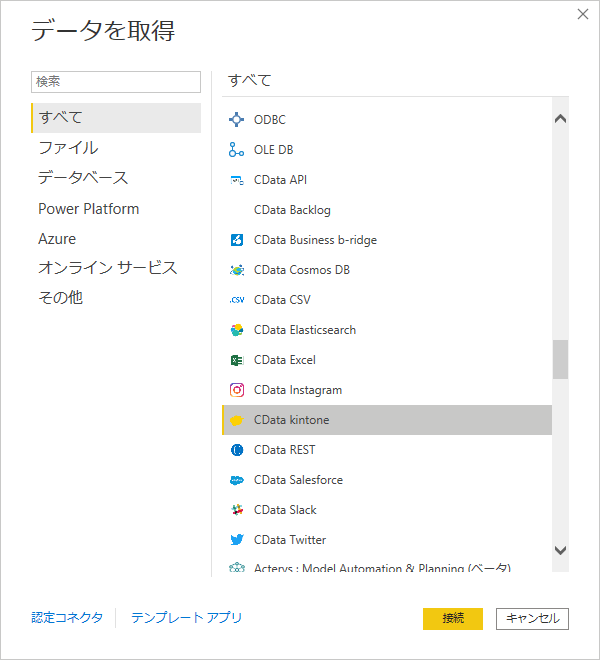600x660 pixels.
Task: Select the CData Slack entry
Action: tap(387, 510)
